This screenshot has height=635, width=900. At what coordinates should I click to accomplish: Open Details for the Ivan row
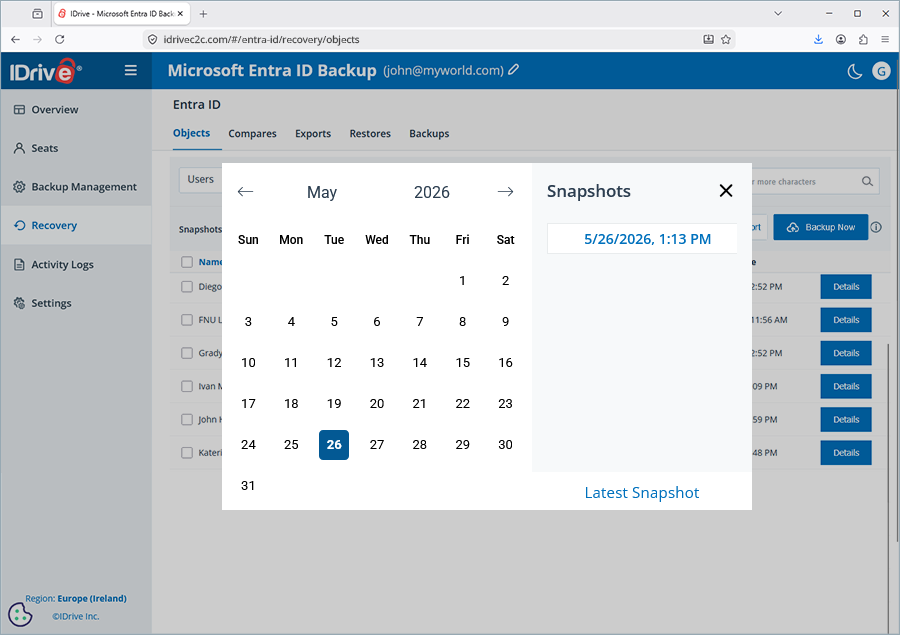(845, 386)
